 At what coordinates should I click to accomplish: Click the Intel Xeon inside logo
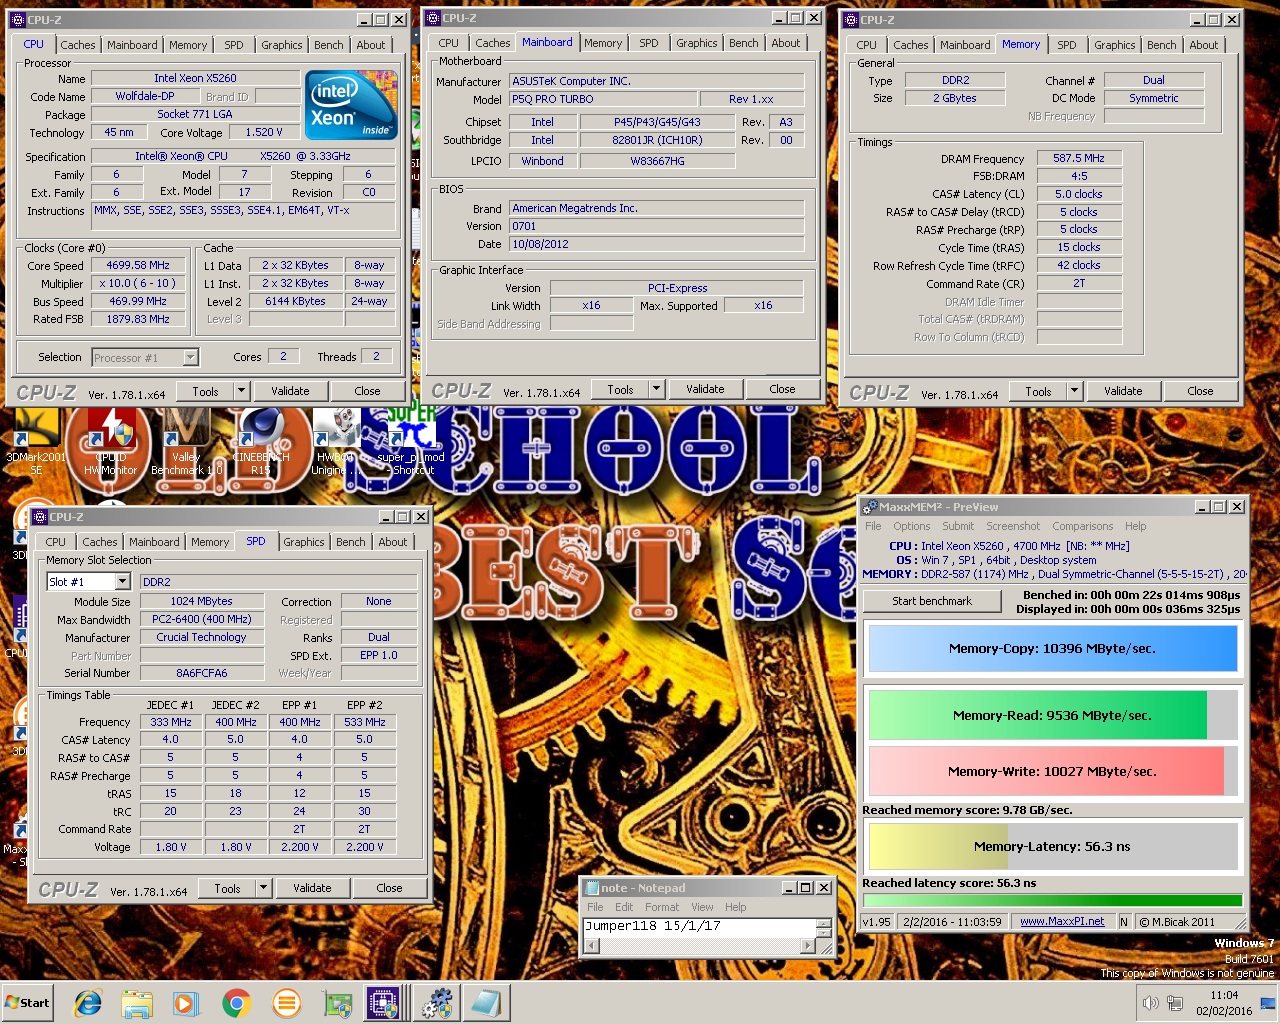(x=350, y=104)
